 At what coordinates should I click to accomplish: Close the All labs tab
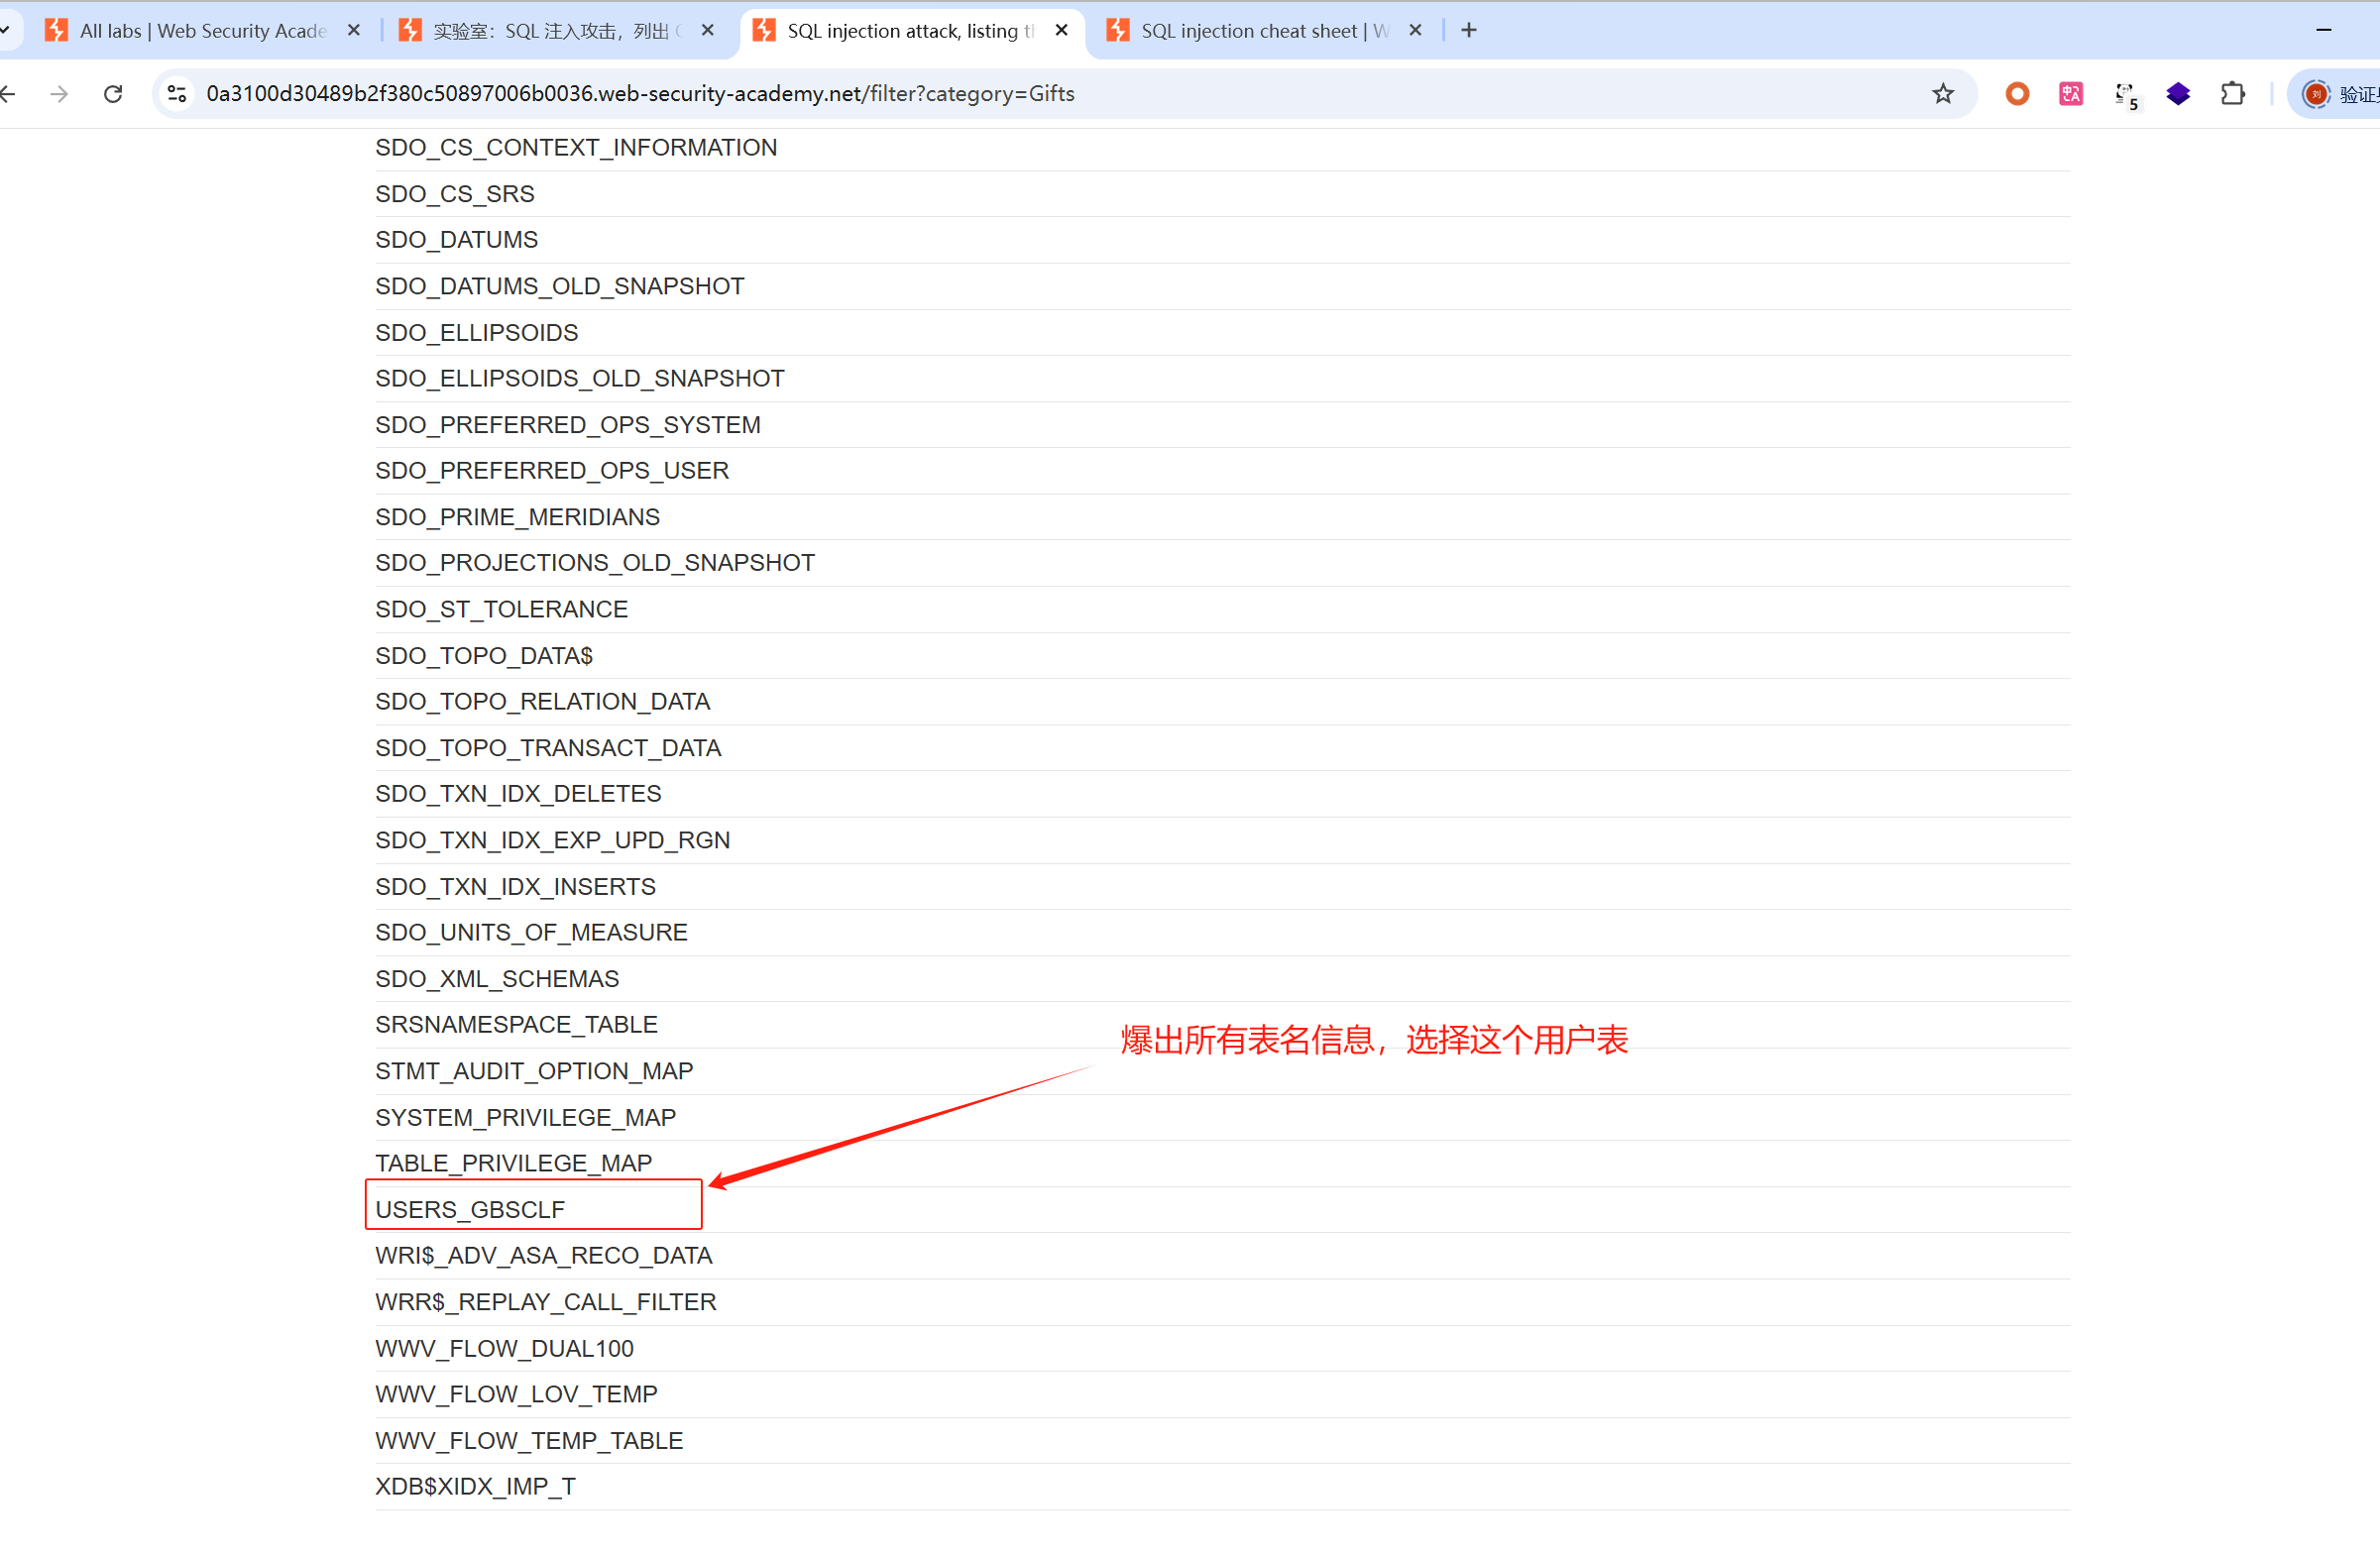[x=353, y=31]
